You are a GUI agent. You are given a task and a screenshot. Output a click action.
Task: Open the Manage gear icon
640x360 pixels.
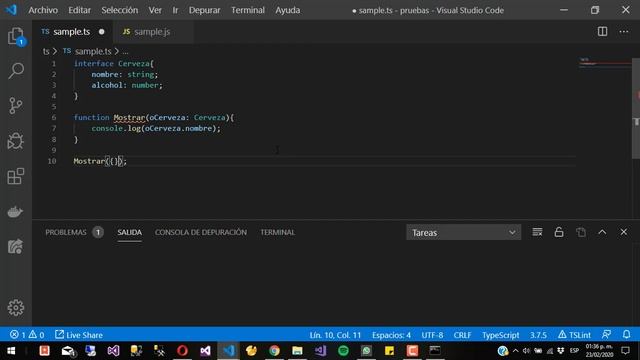pos(16,307)
